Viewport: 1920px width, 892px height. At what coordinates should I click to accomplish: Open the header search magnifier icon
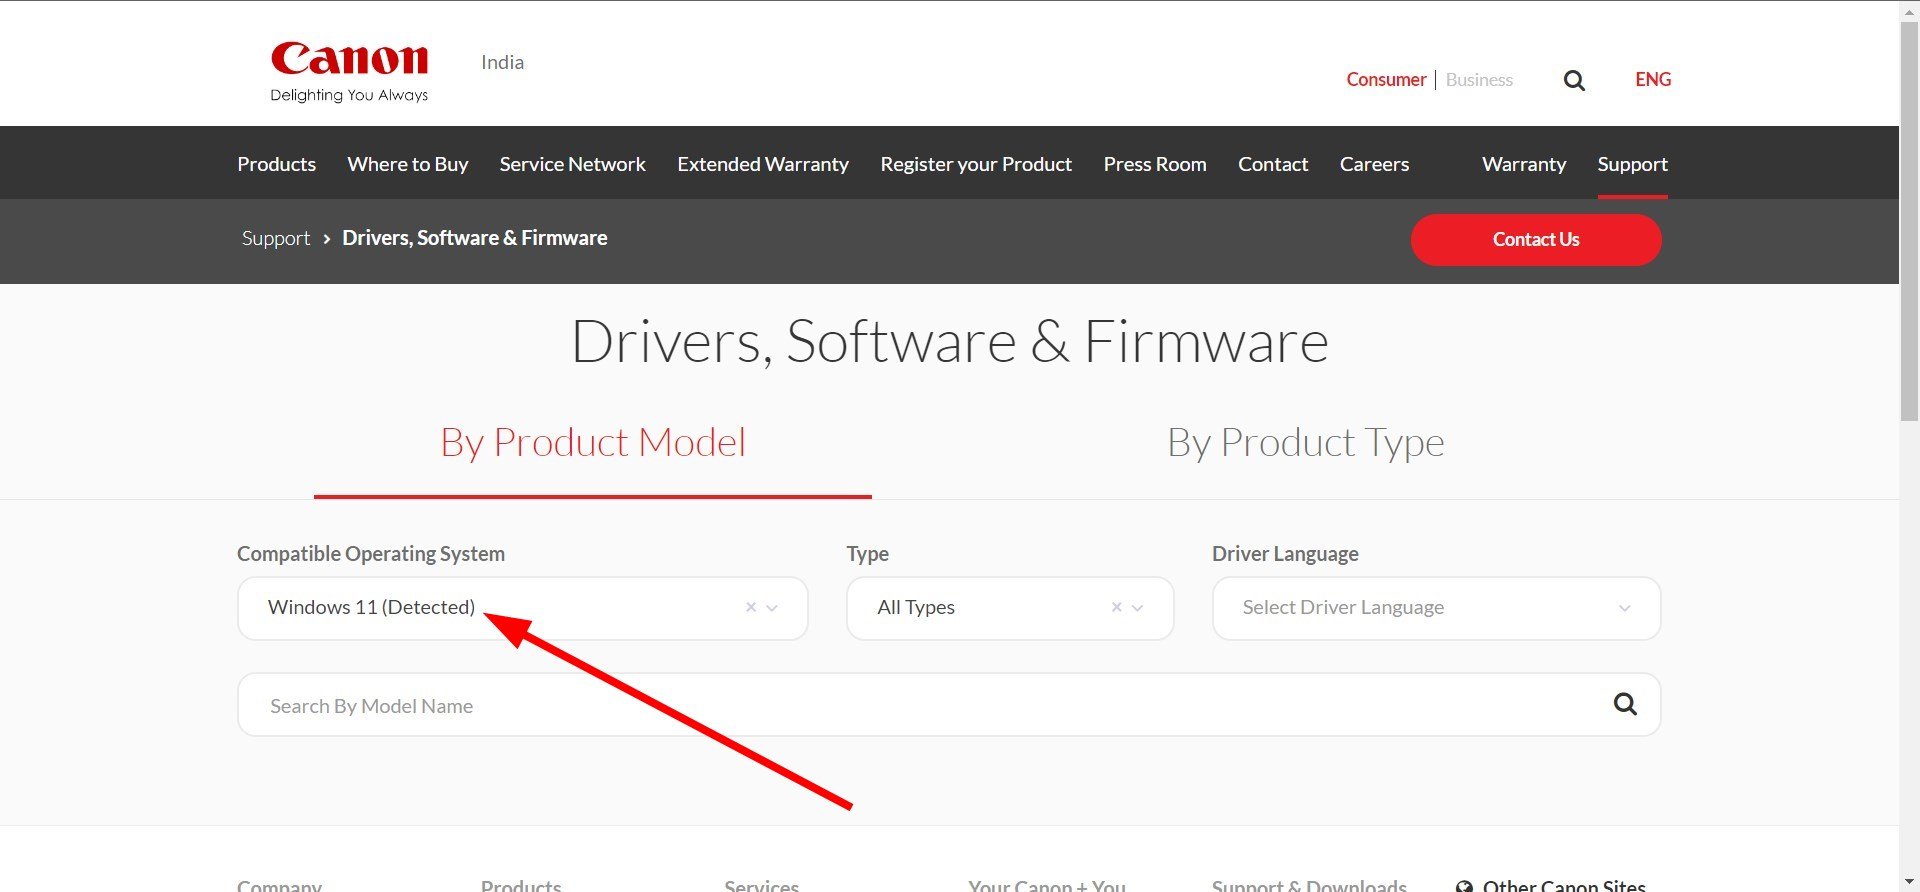(x=1574, y=80)
